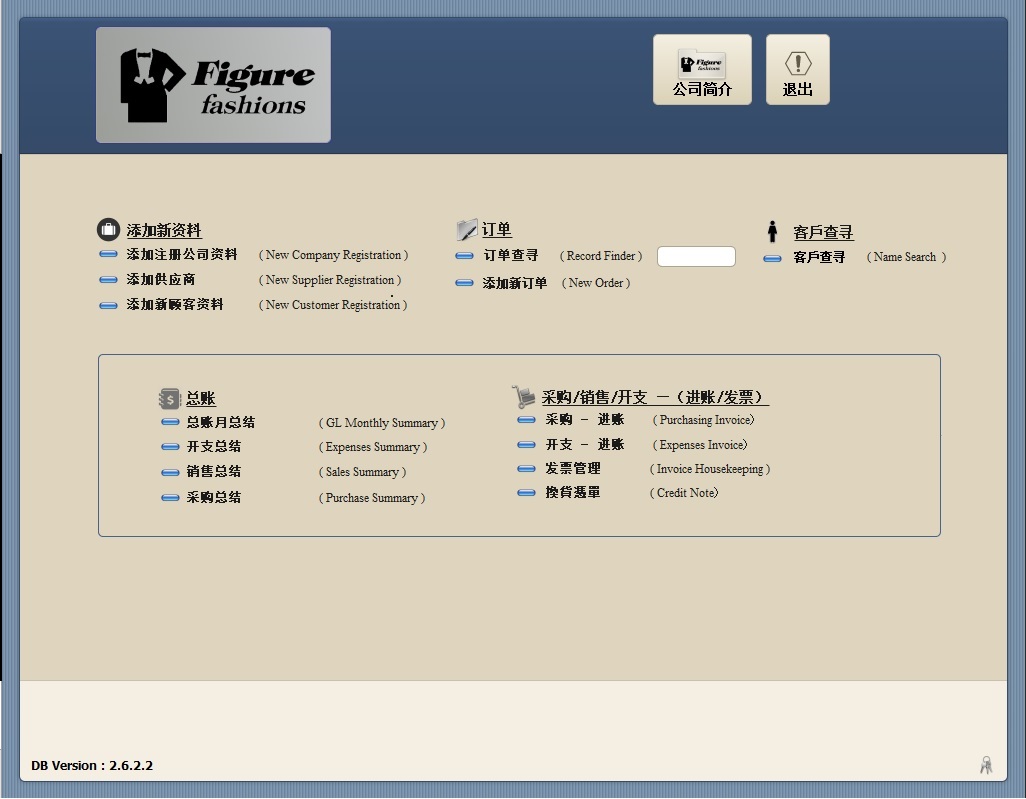Click the blue bullet for New Supplier Registration
Viewport: 1026px width, 799px height.
[x=109, y=280]
